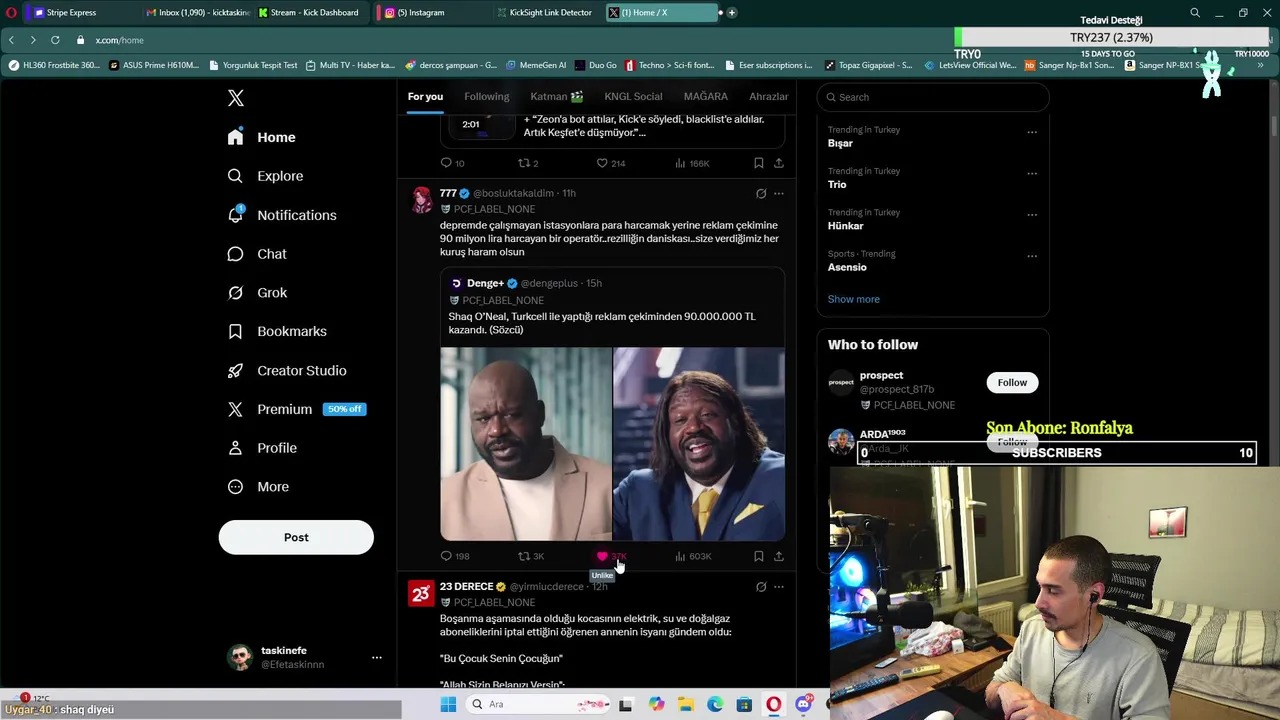Share the top post with 166K views
The height and width of the screenshot is (720, 1280).
click(x=779, y=163)
